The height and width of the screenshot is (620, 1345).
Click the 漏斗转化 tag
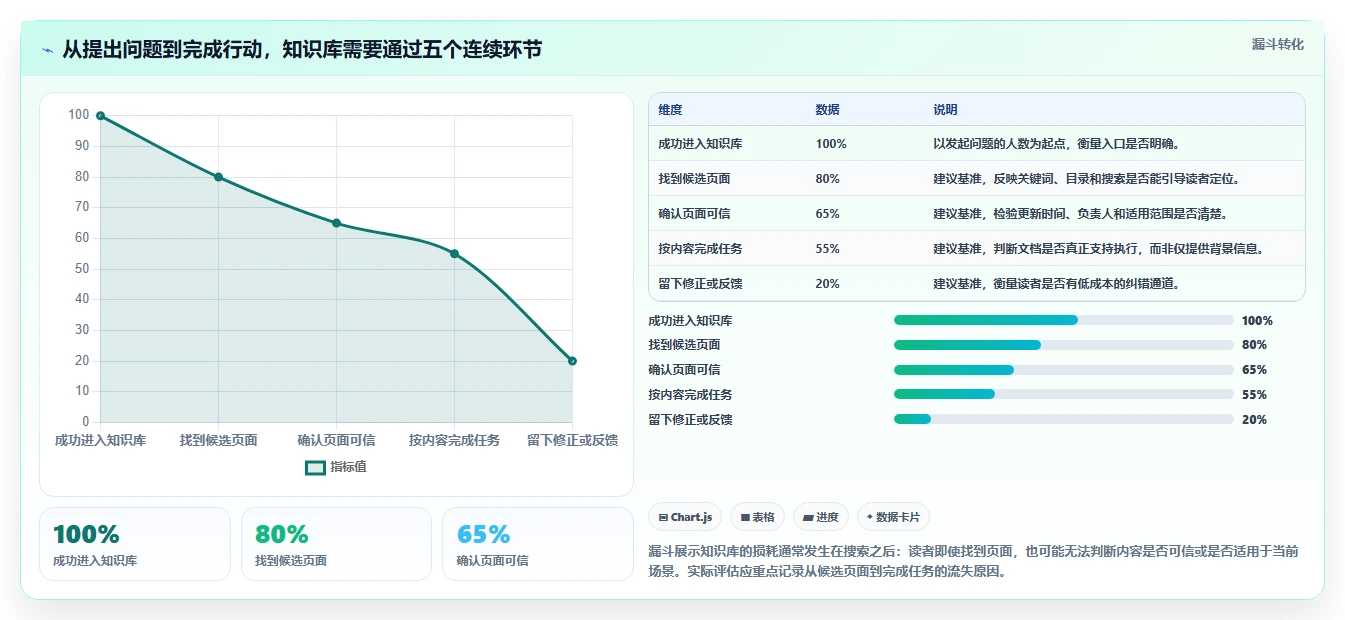pos(1277,44)
